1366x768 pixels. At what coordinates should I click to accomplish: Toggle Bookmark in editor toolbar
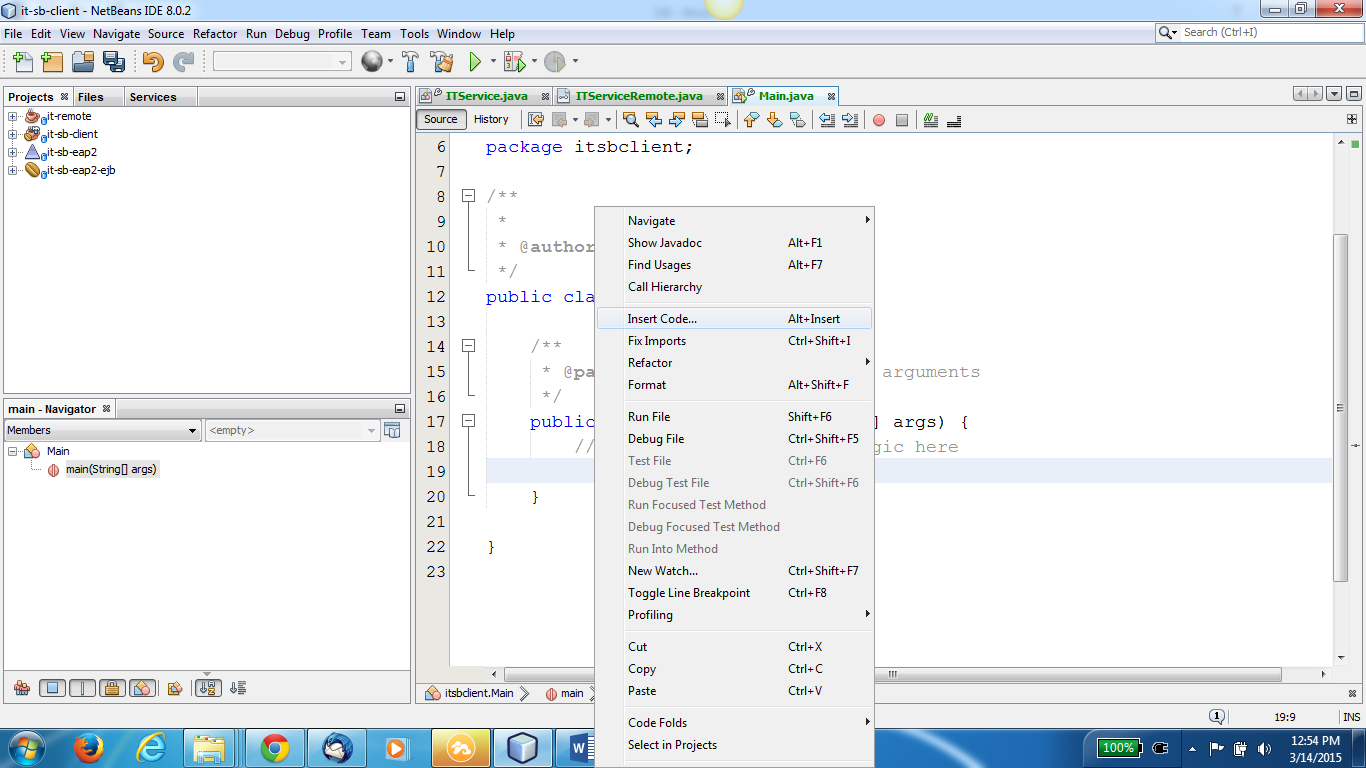tap(797, 120)
